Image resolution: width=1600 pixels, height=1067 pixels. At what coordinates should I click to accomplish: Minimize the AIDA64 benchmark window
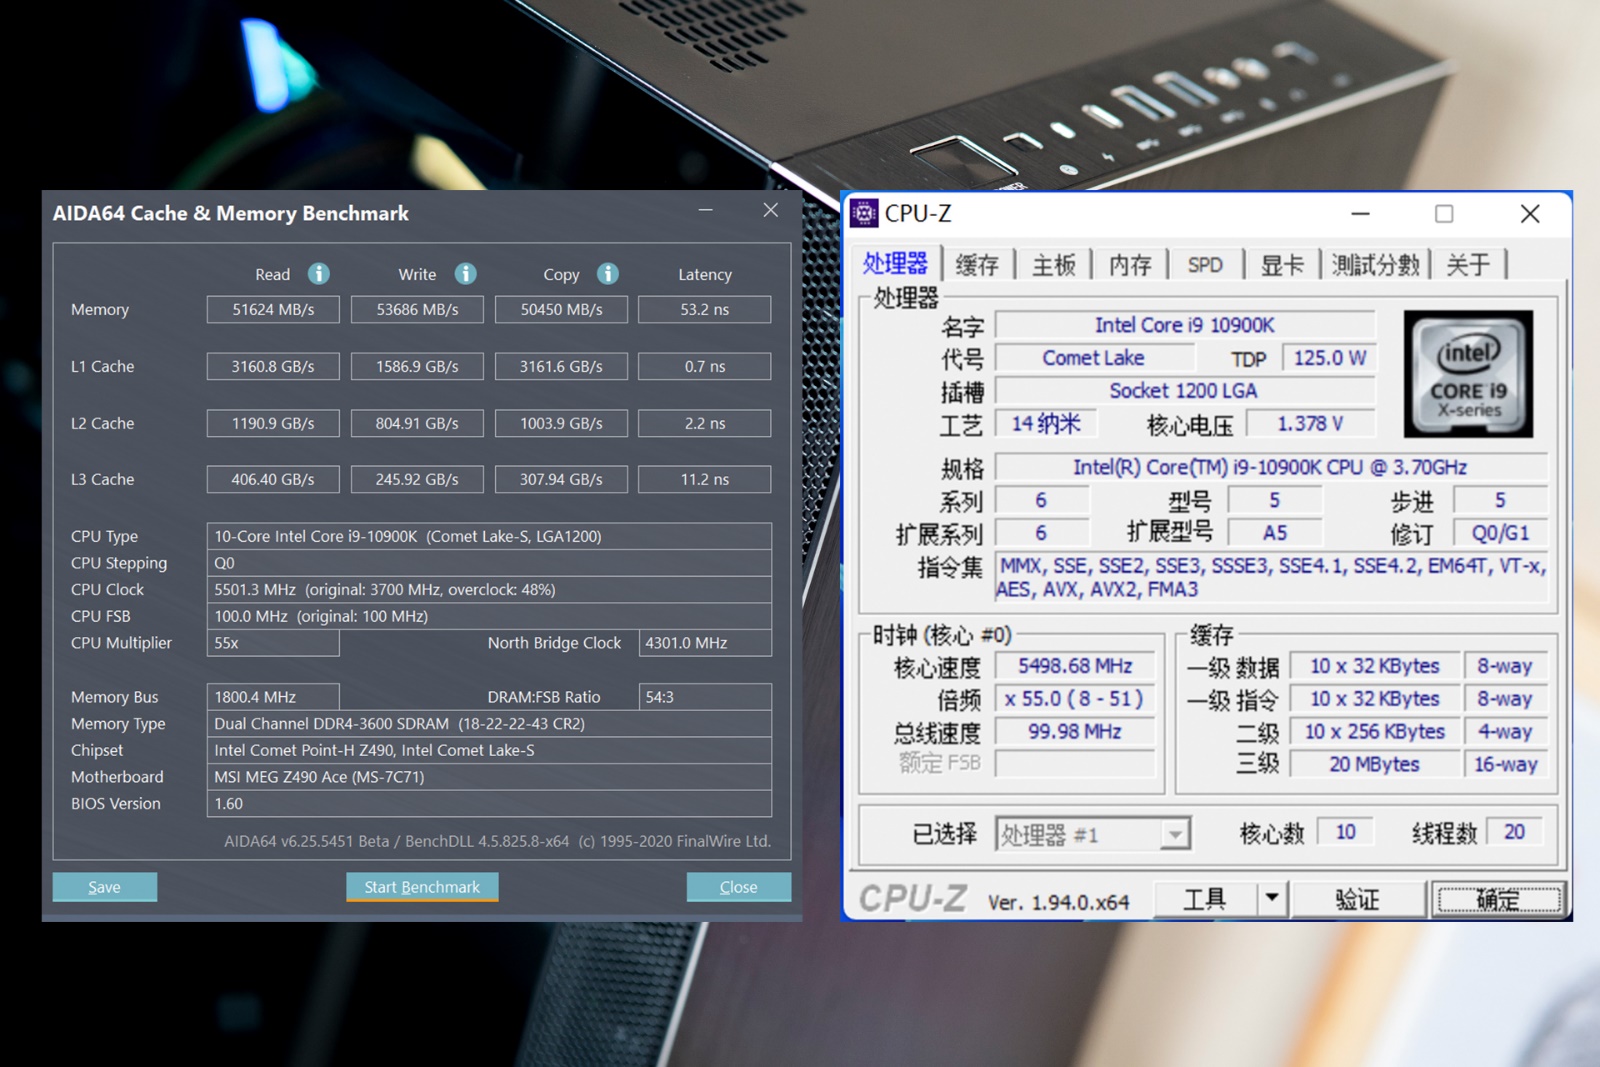[706, 210]
